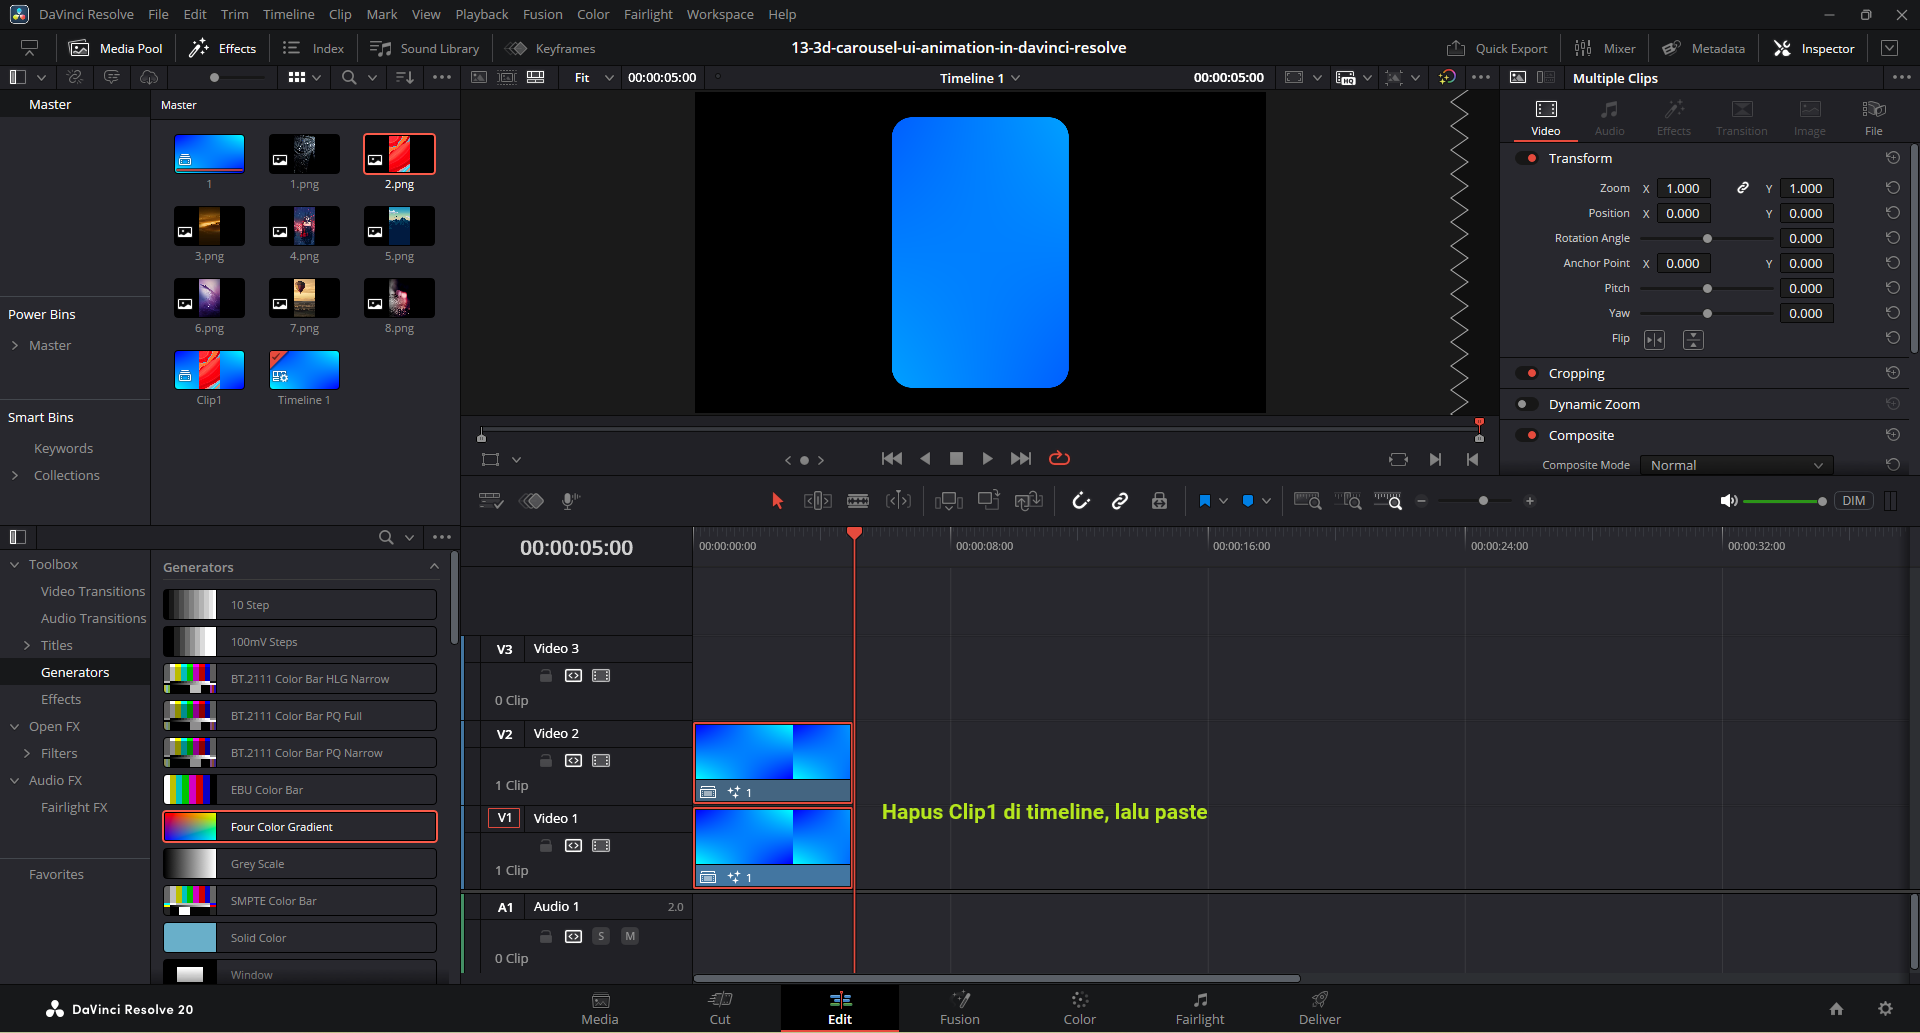
Task: Click the position lock icon in timeline toolbar
Action: point(1159,501)
